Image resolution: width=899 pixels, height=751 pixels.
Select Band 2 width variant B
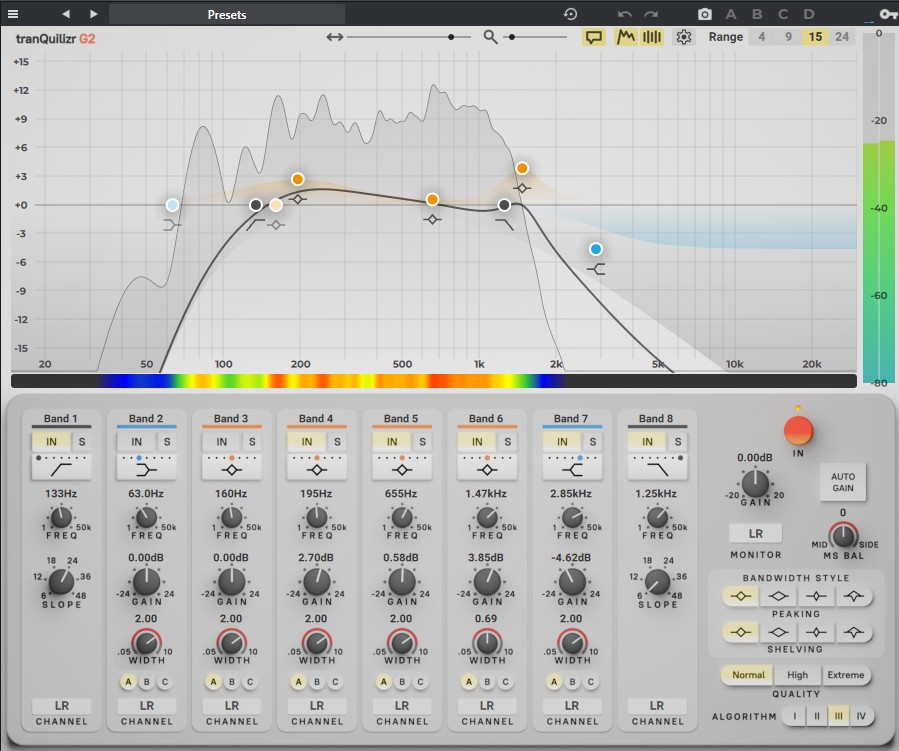click(x=147, y=682)
